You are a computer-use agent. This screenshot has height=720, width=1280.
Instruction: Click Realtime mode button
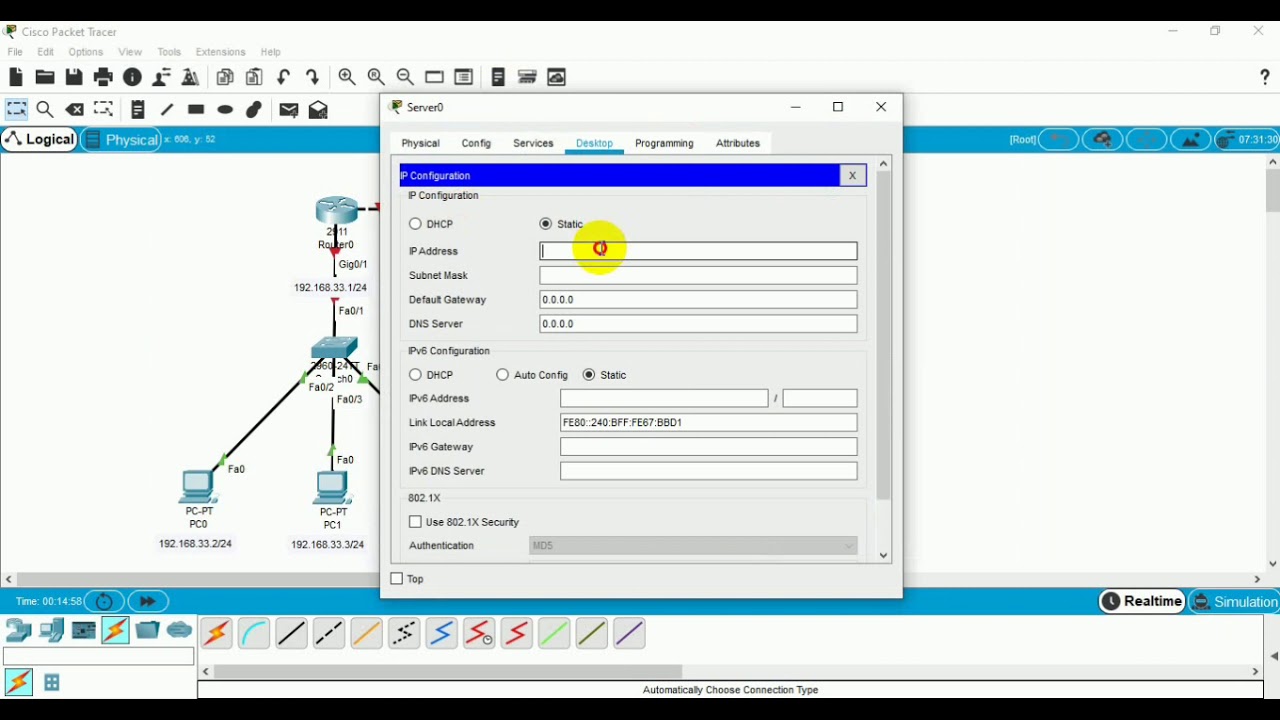pyautogui.click(x=1142, y=601)
